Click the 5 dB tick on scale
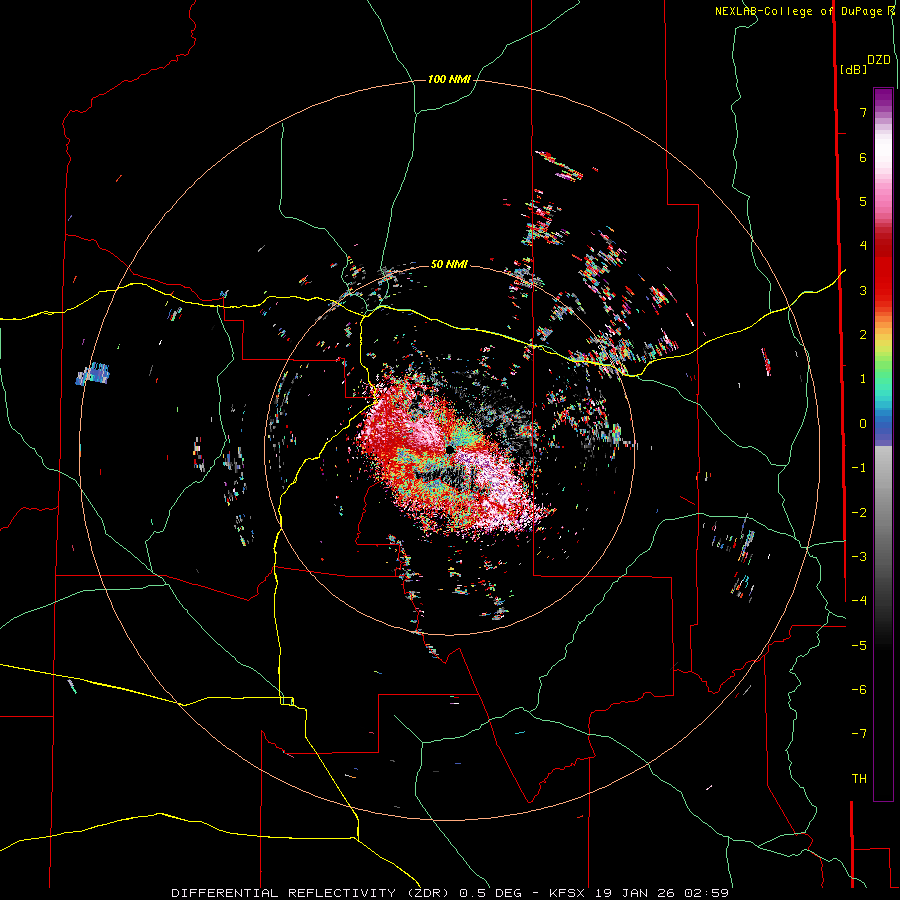 click(863, 201)
